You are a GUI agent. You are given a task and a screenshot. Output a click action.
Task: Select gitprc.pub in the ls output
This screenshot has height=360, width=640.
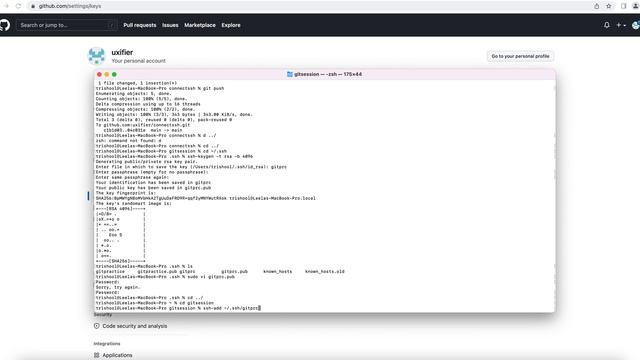pos(234,271)
